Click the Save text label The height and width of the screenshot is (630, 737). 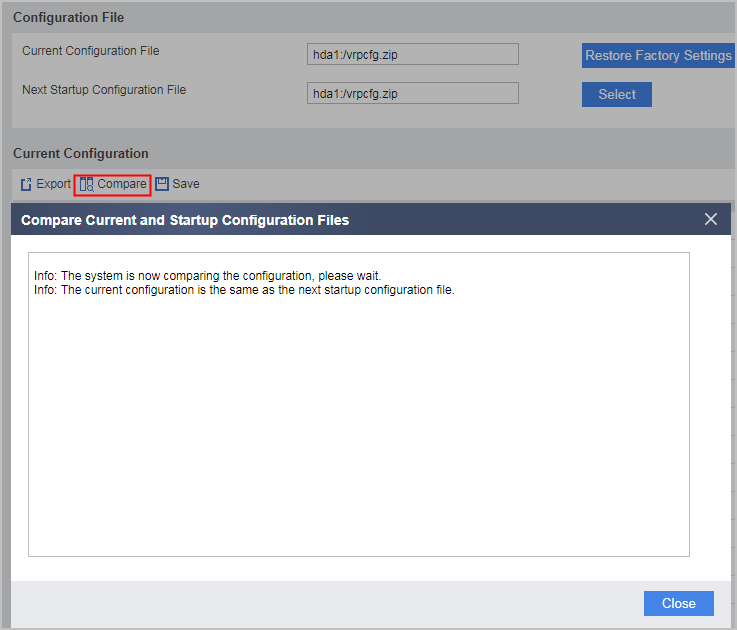(186, 184)
